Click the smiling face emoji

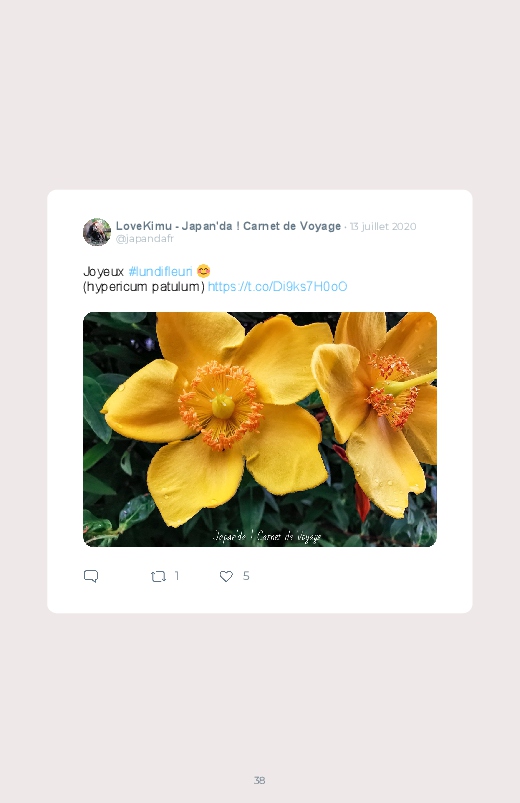point(203,271)
